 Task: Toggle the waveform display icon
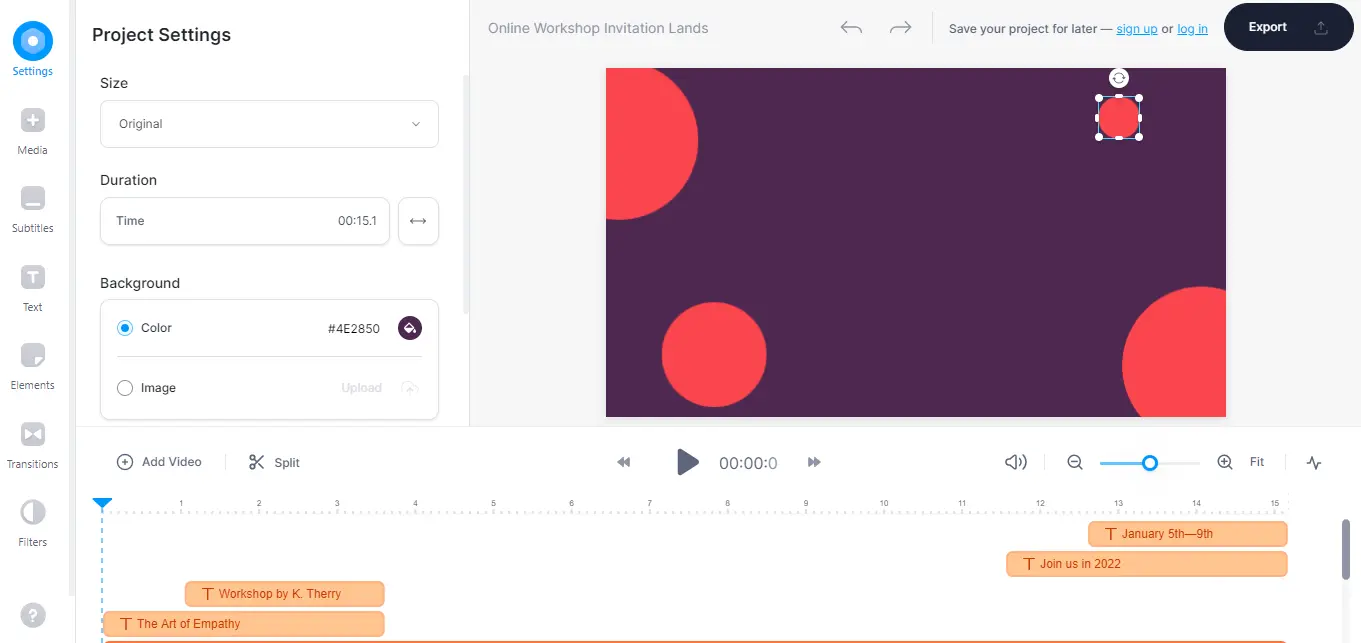pos(1314,462)
